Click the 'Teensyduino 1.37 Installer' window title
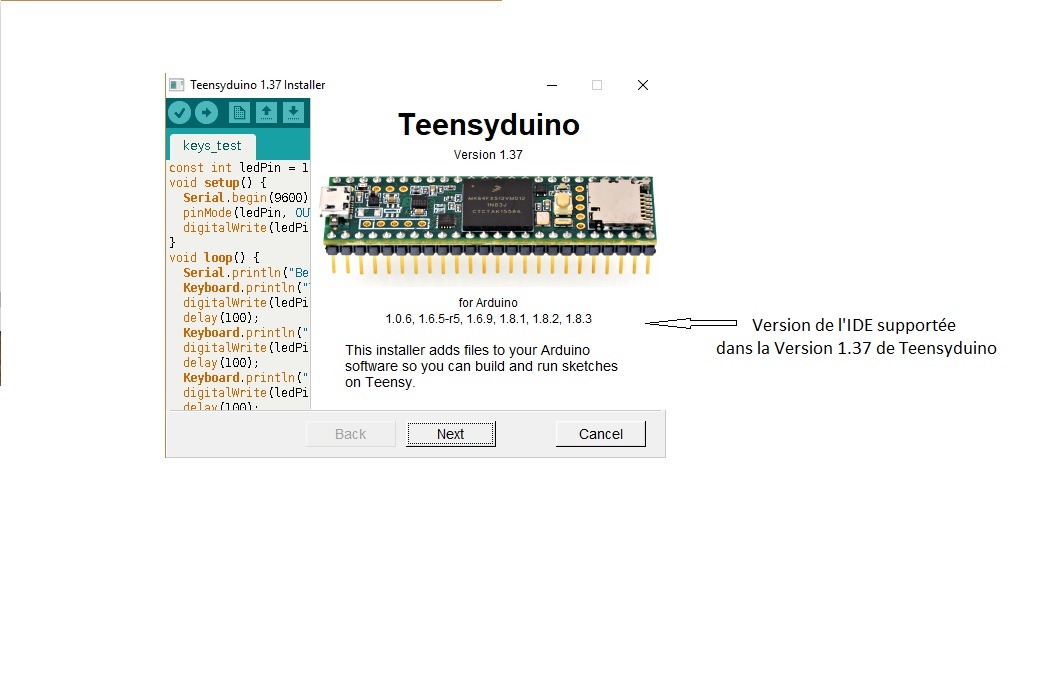 click(257, 85)
